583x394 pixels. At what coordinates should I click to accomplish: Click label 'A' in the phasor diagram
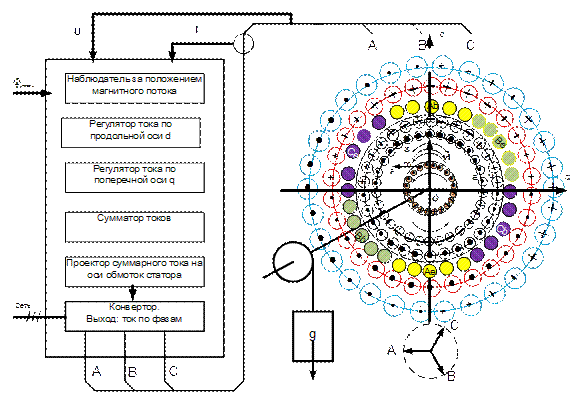391,350
